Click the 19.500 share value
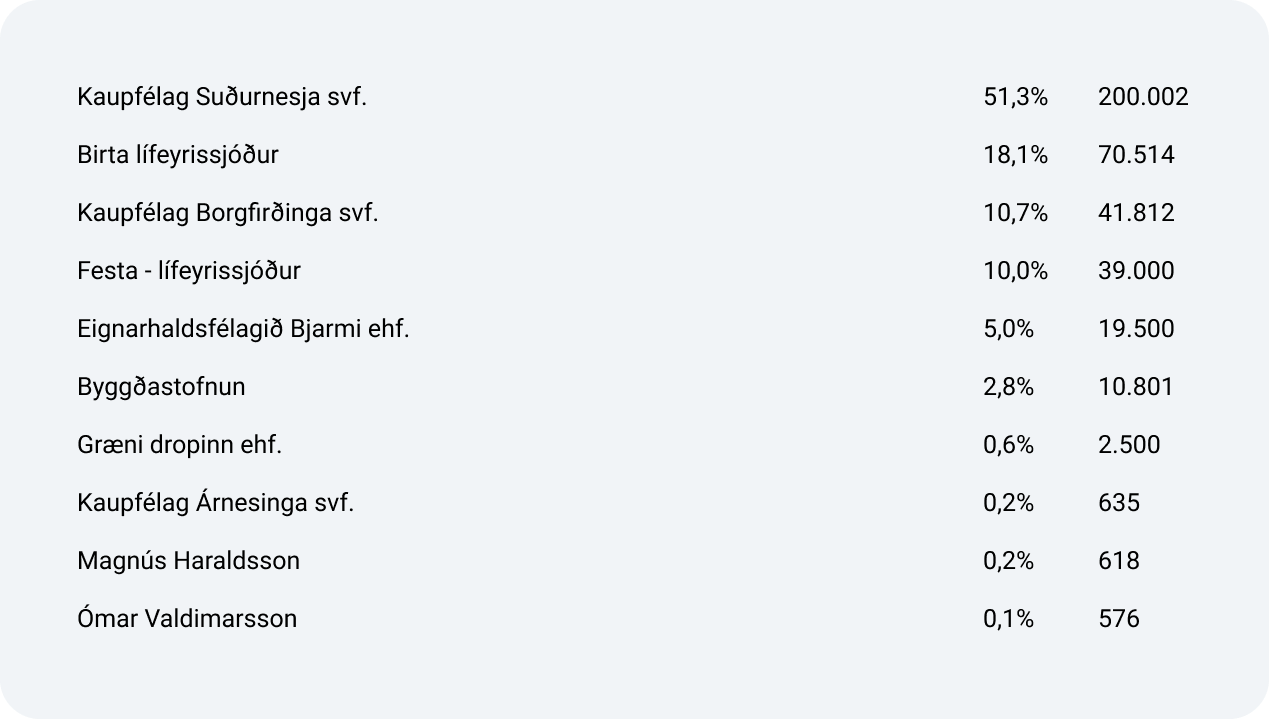The width and height of the screenshot is (1269, 719). pos(1136,329)
